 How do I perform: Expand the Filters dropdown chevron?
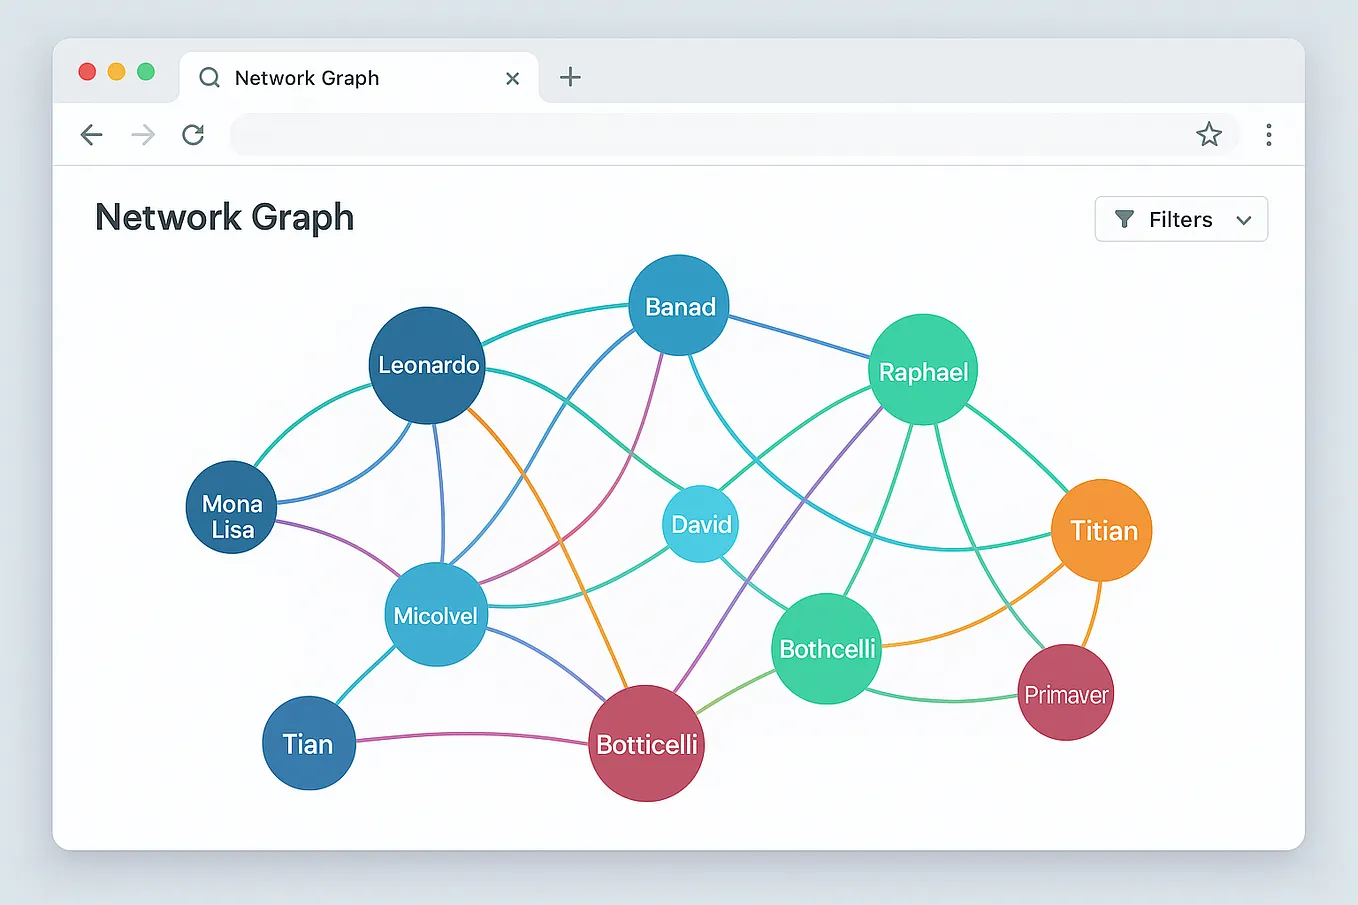pyautogui.click(x=1244, y=219)
